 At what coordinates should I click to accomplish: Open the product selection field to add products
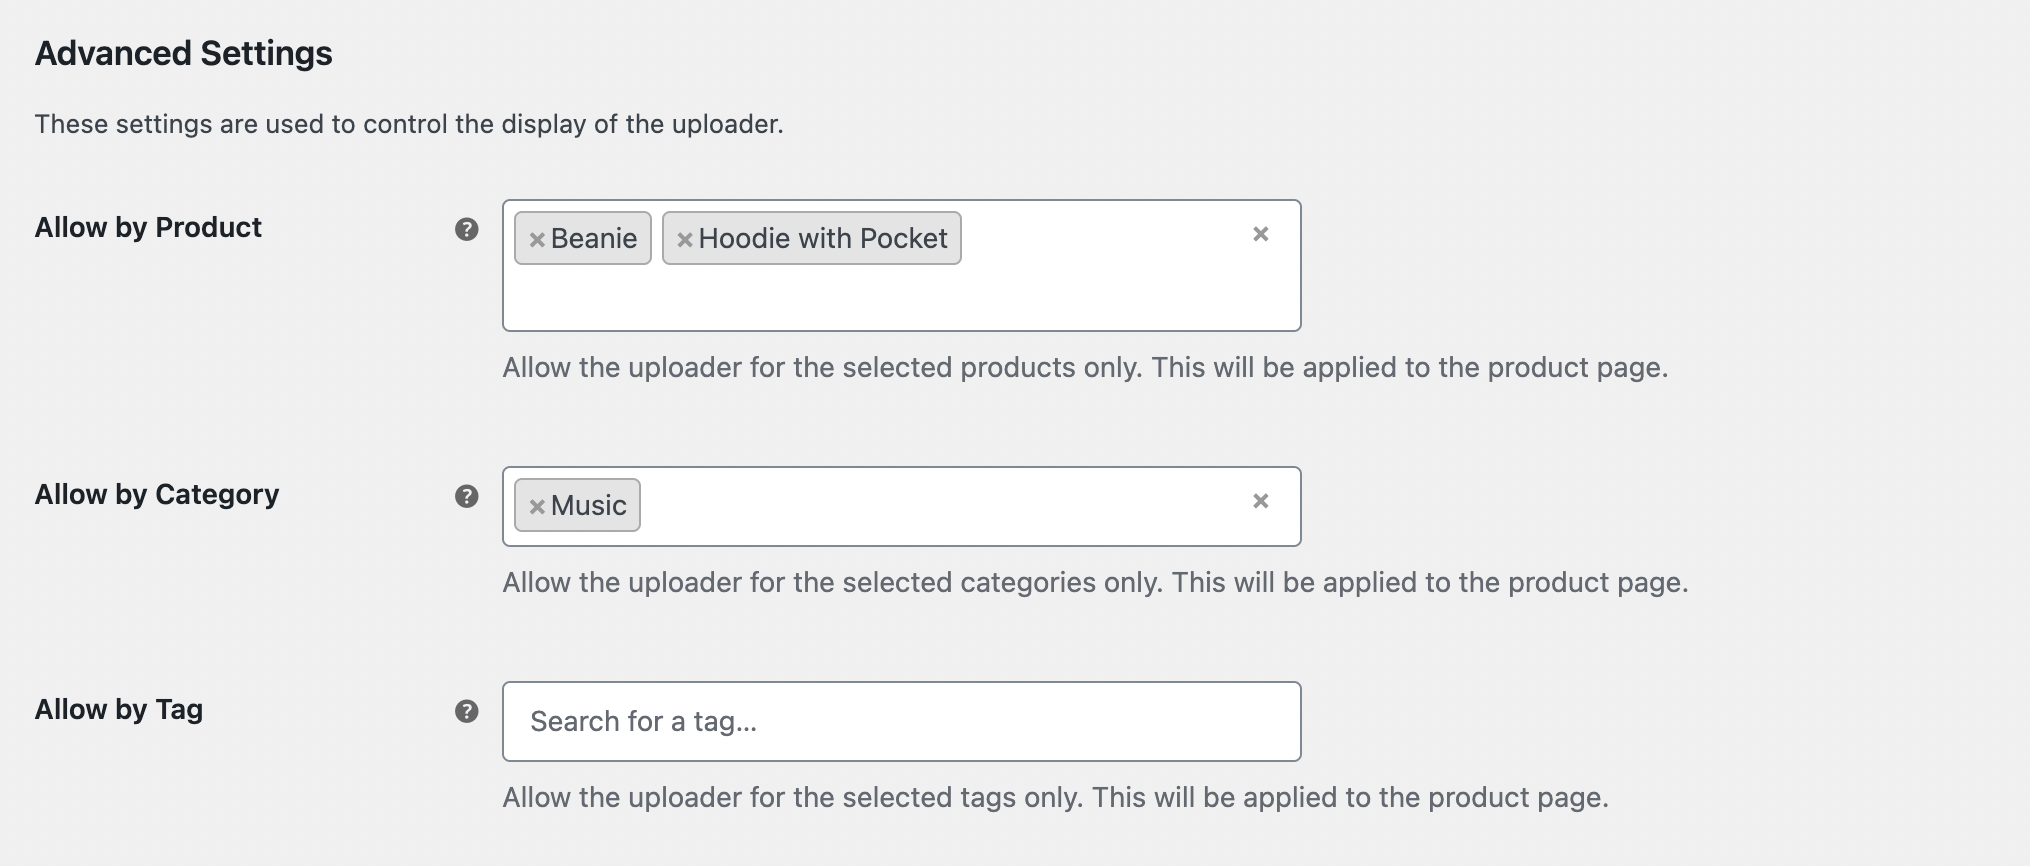pyautogui.click(x=1100, y=290)
